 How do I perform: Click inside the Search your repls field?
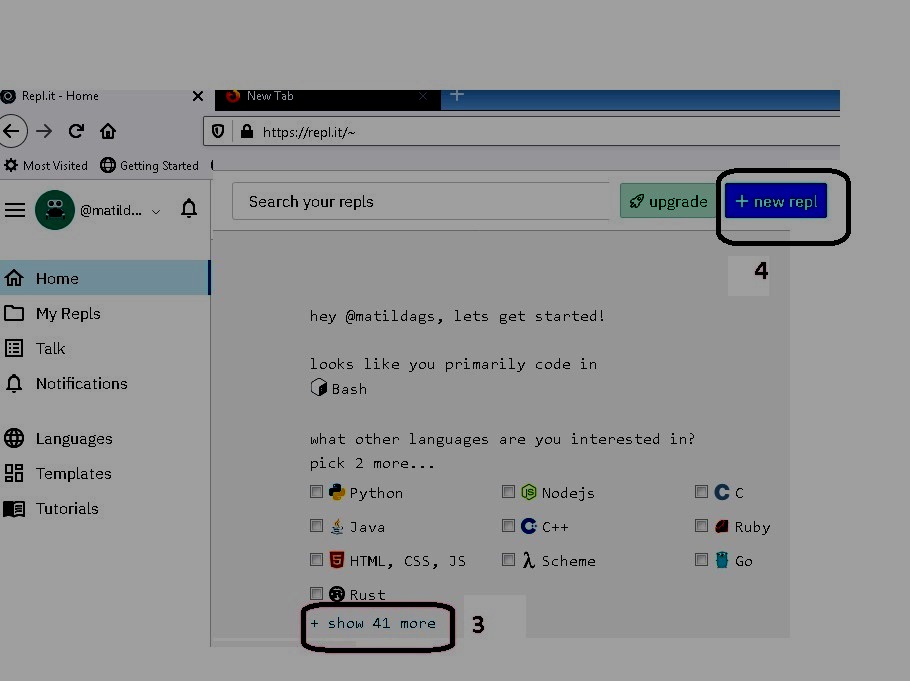point(420,201)
